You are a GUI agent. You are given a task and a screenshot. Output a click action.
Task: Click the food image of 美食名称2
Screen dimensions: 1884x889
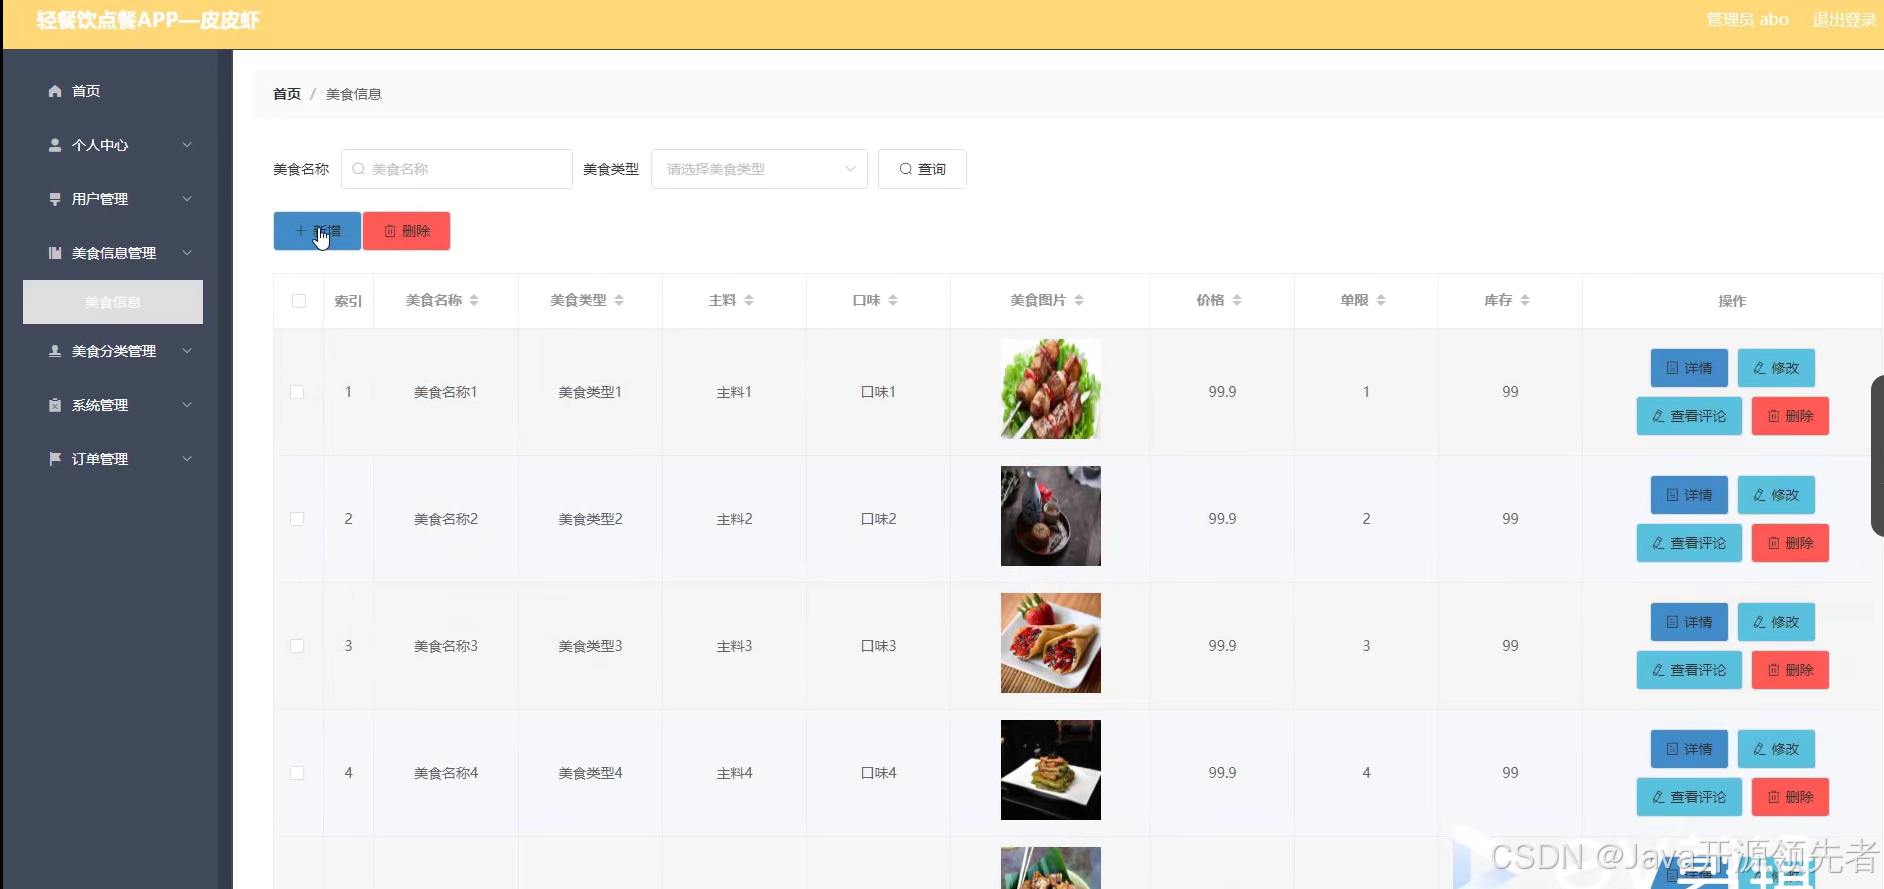[x=1051, y=516]
